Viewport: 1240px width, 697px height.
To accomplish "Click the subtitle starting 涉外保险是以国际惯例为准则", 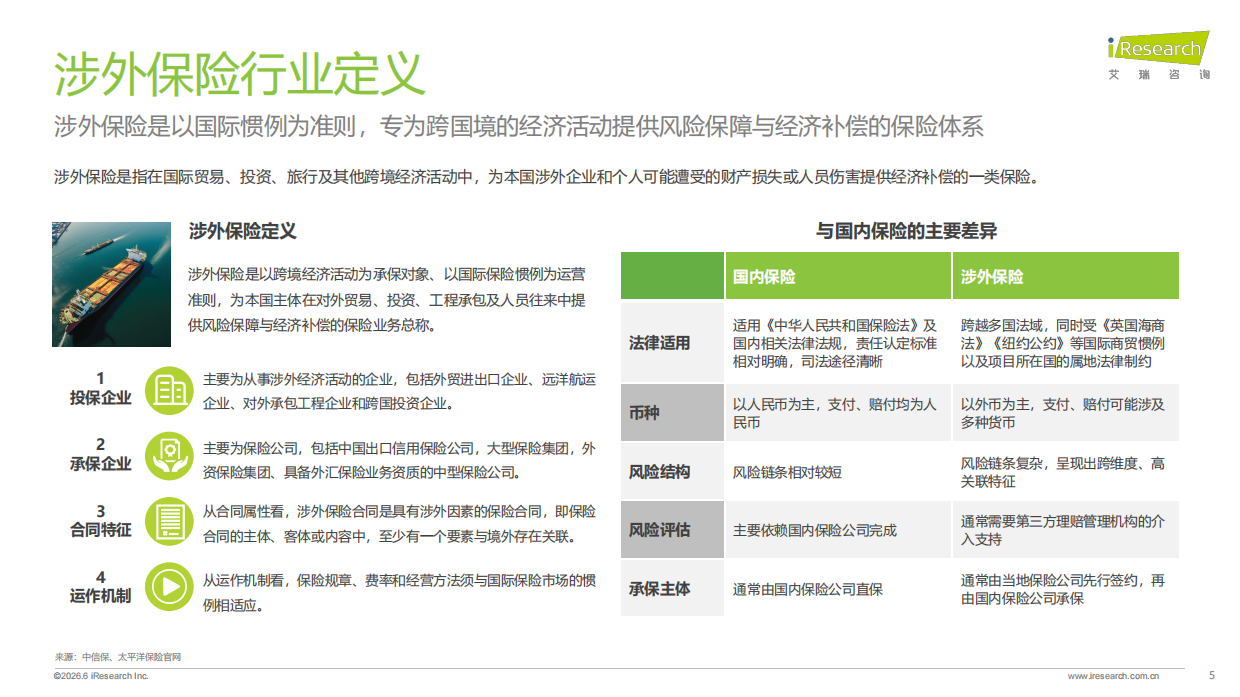I will [x=519, y=127].
